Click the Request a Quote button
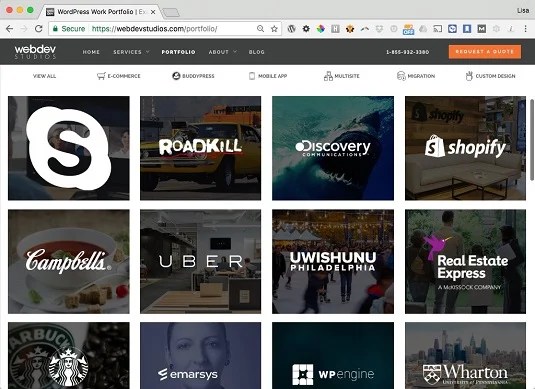This screenshot has width=535, height=389. tap(485, 52)
